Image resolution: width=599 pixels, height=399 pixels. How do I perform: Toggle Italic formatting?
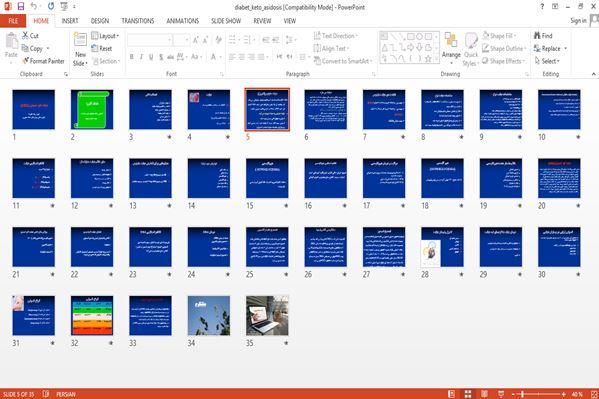pos(141,57)
